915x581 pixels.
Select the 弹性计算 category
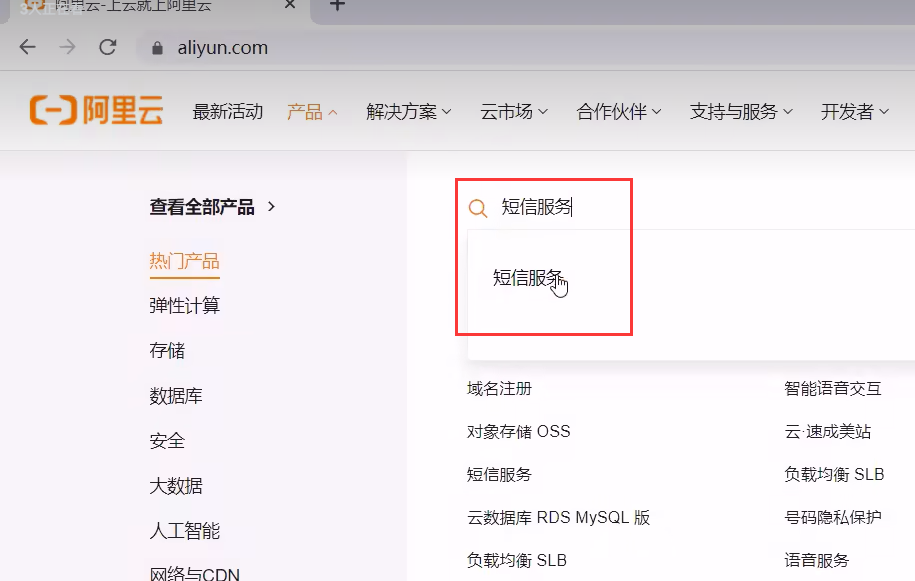pos(184,306)
